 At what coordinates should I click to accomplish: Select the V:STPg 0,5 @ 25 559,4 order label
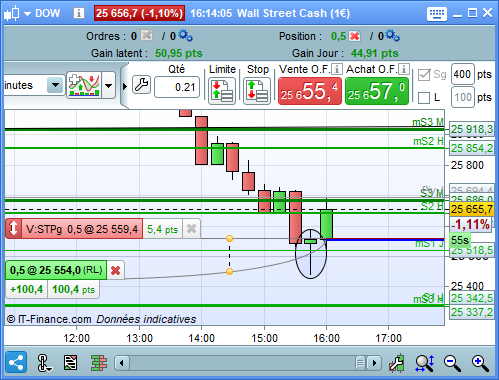[82, 229]
